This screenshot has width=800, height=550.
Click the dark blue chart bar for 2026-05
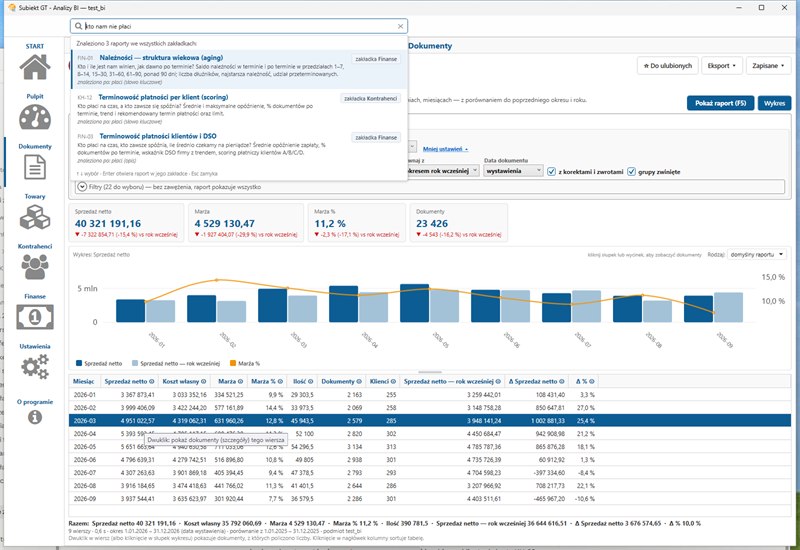[x=415, y=303]
